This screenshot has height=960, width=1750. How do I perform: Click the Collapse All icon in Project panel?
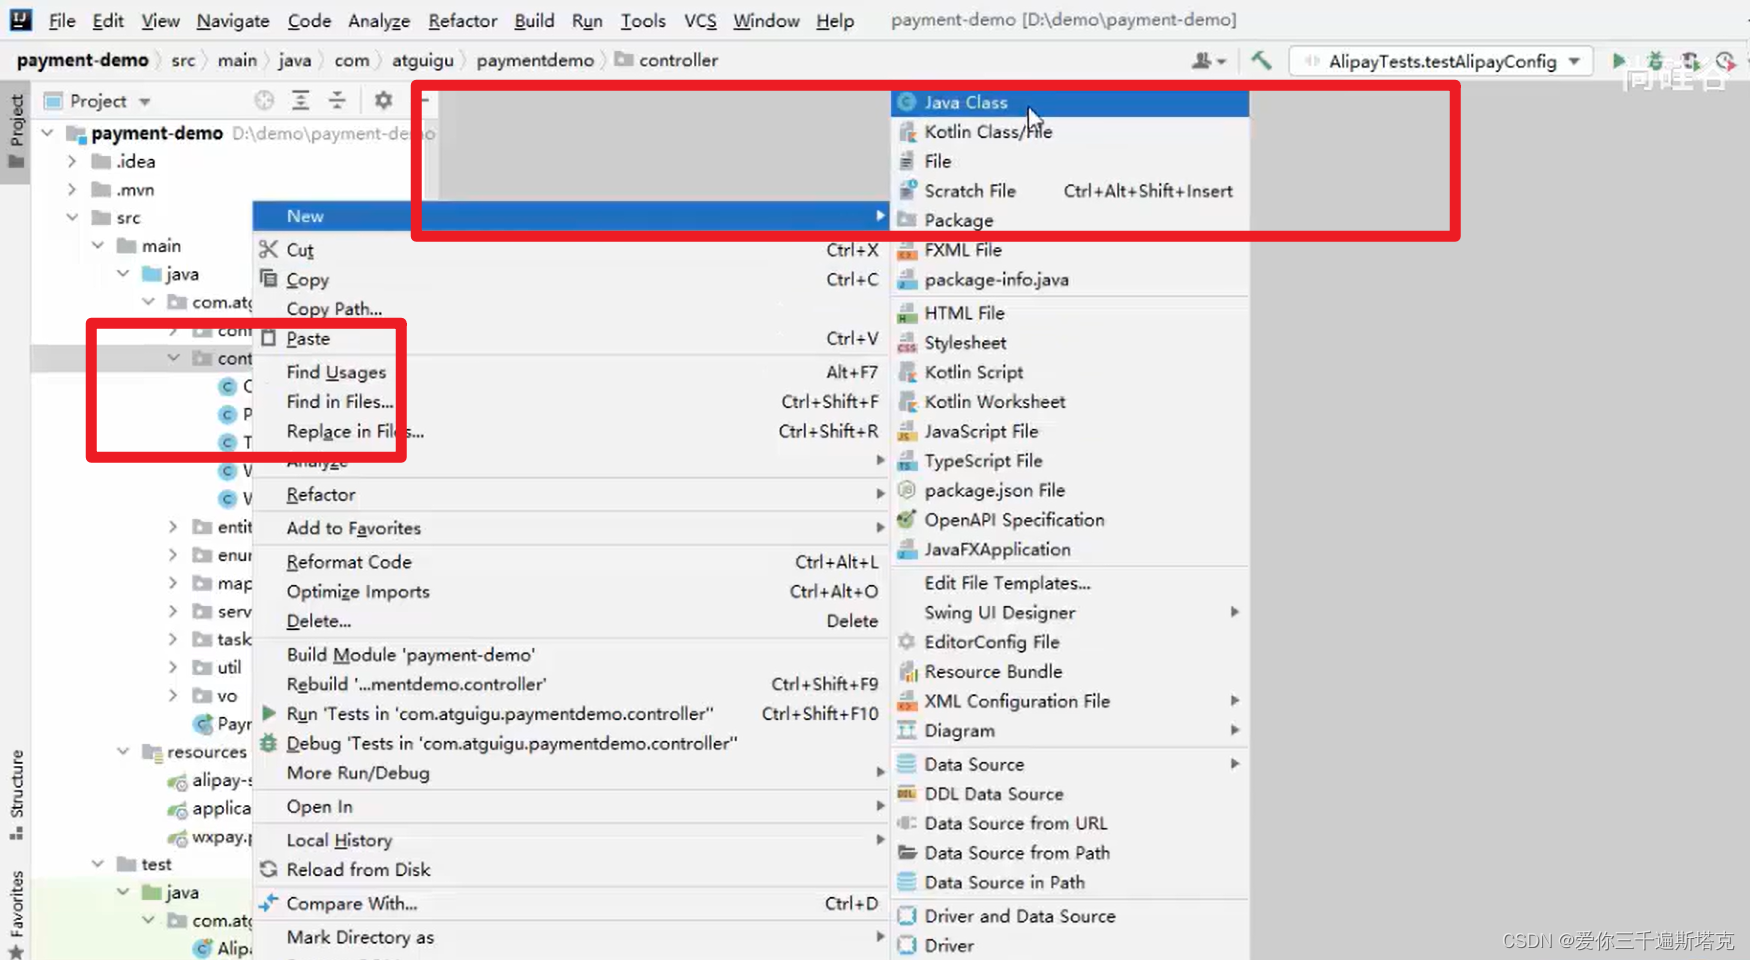(x=337, y=100)
